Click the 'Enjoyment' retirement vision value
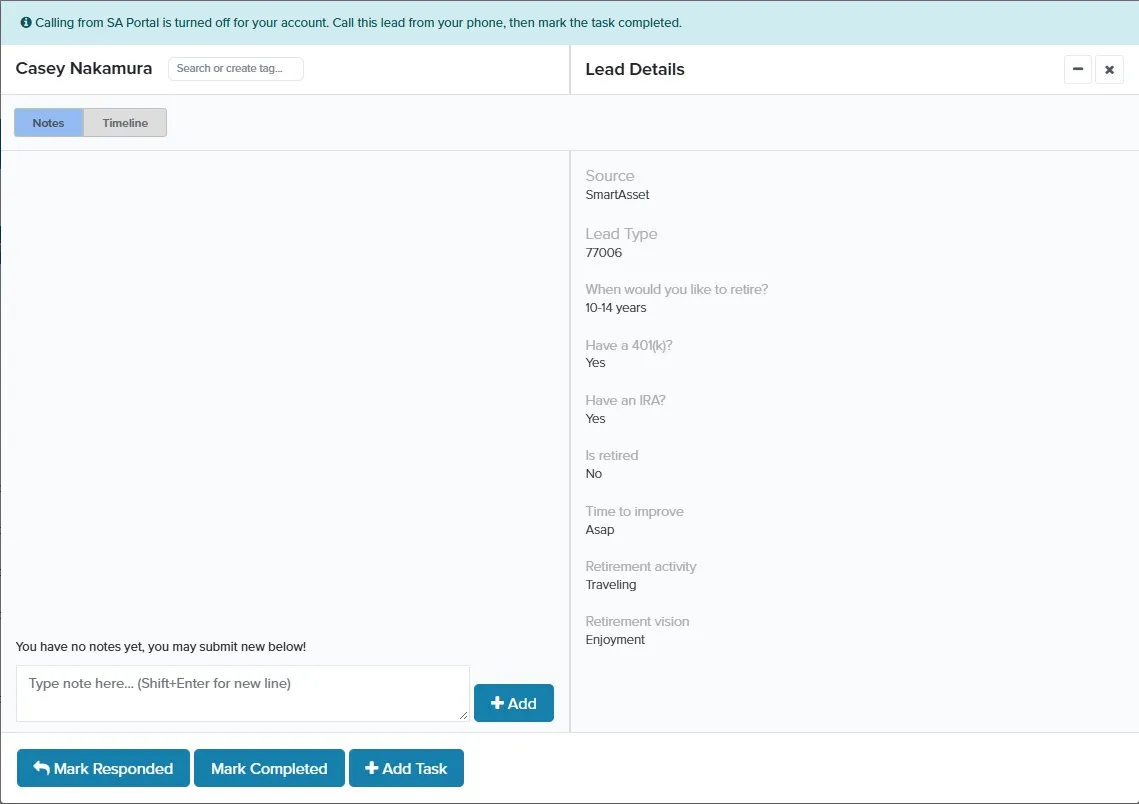This screenshot has height=804, width=1139. pos(615,640)
